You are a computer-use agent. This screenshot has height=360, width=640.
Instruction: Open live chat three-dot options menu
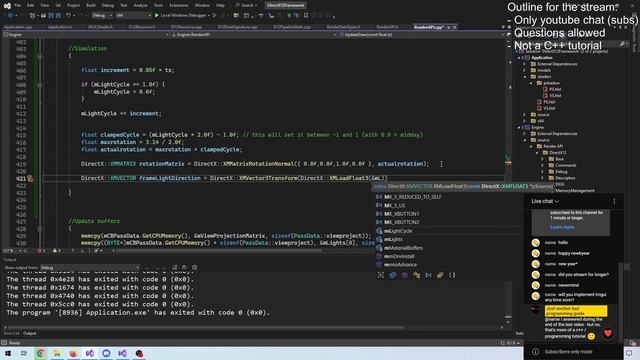pyautogui.click(x=614, y=201)
